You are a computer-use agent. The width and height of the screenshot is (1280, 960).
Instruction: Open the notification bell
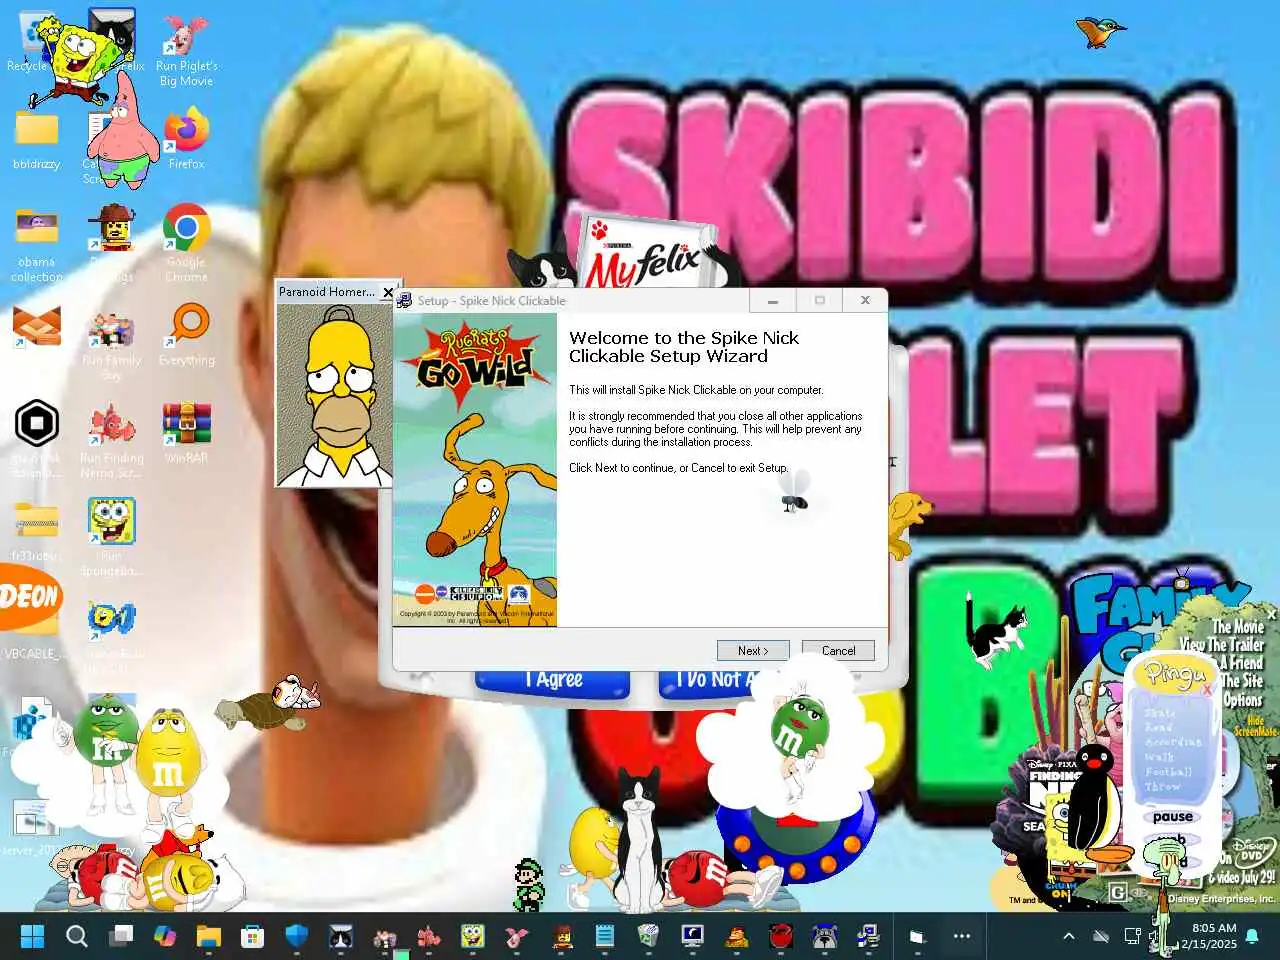(1252, 937)
